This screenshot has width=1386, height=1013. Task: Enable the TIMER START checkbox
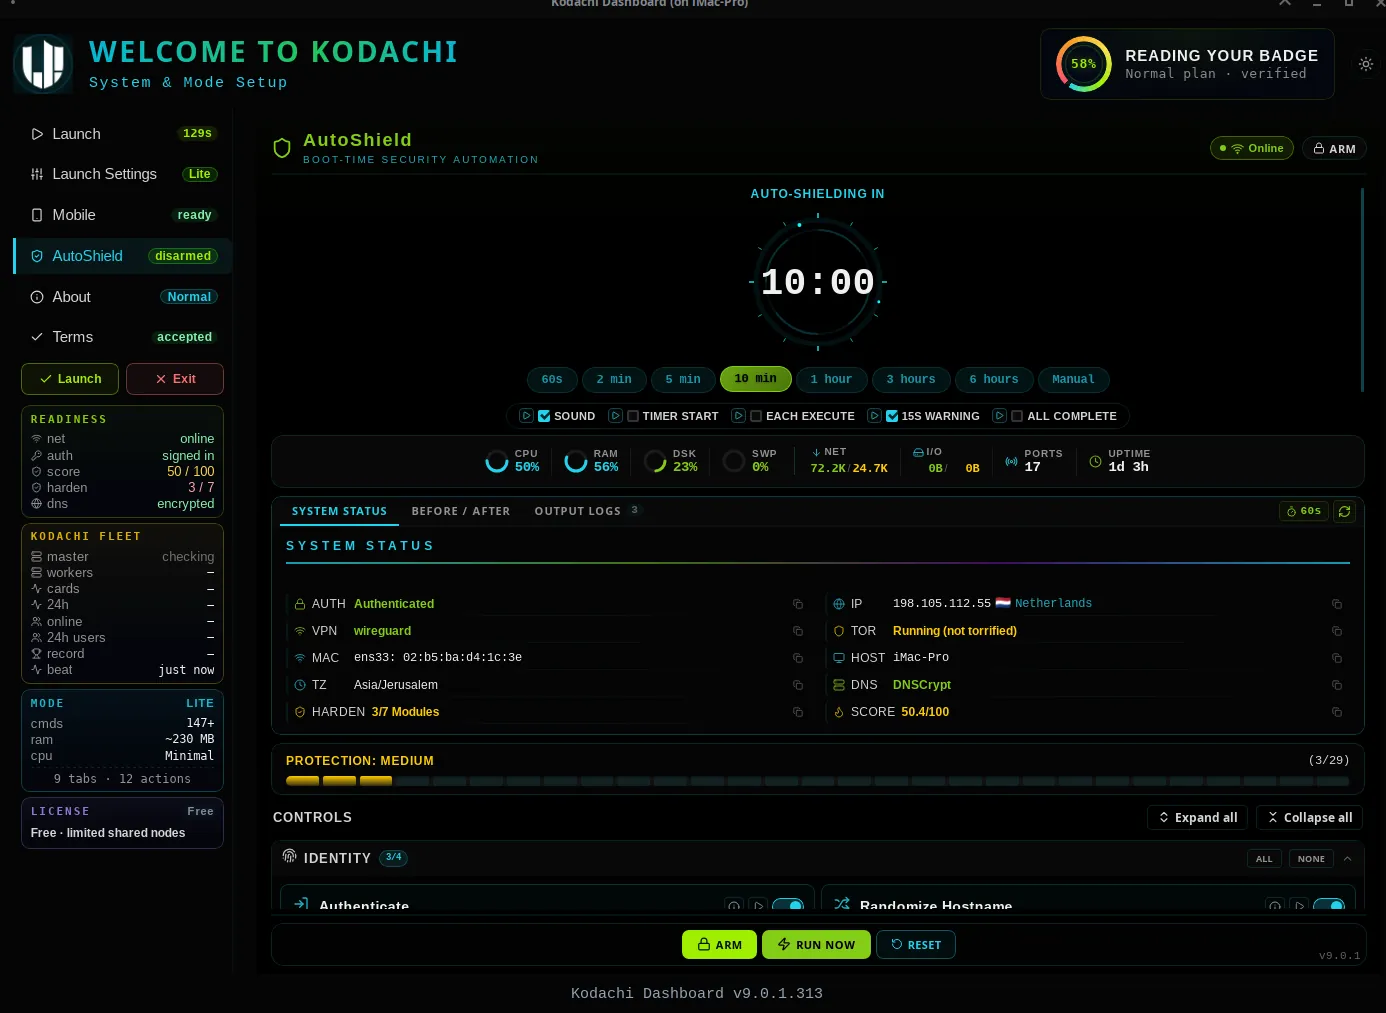633,416
